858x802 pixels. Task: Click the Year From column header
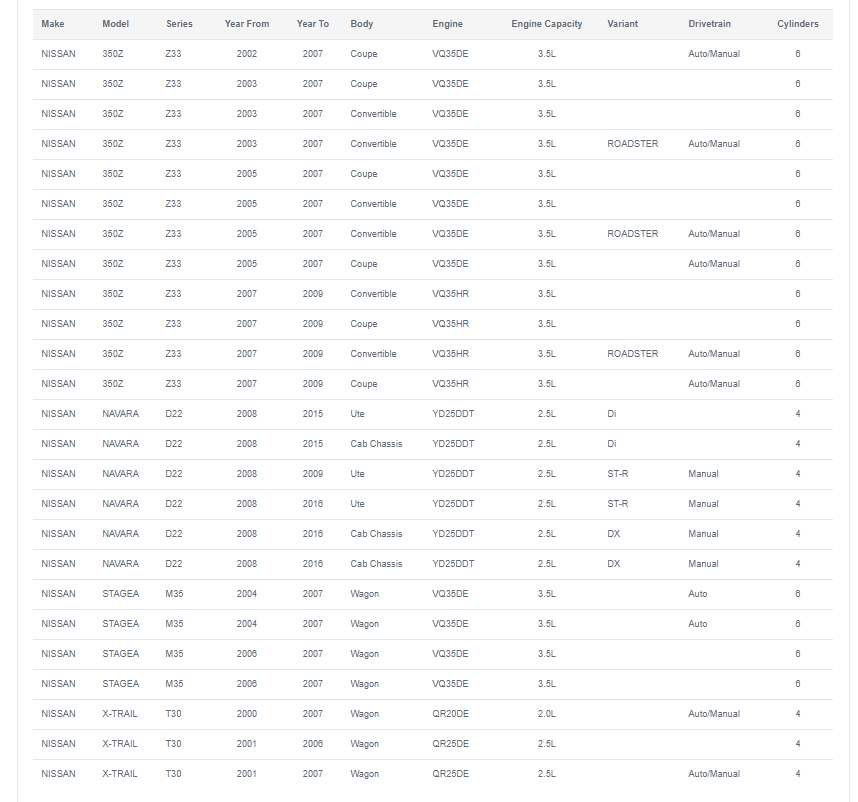click(x=247, y=24)
